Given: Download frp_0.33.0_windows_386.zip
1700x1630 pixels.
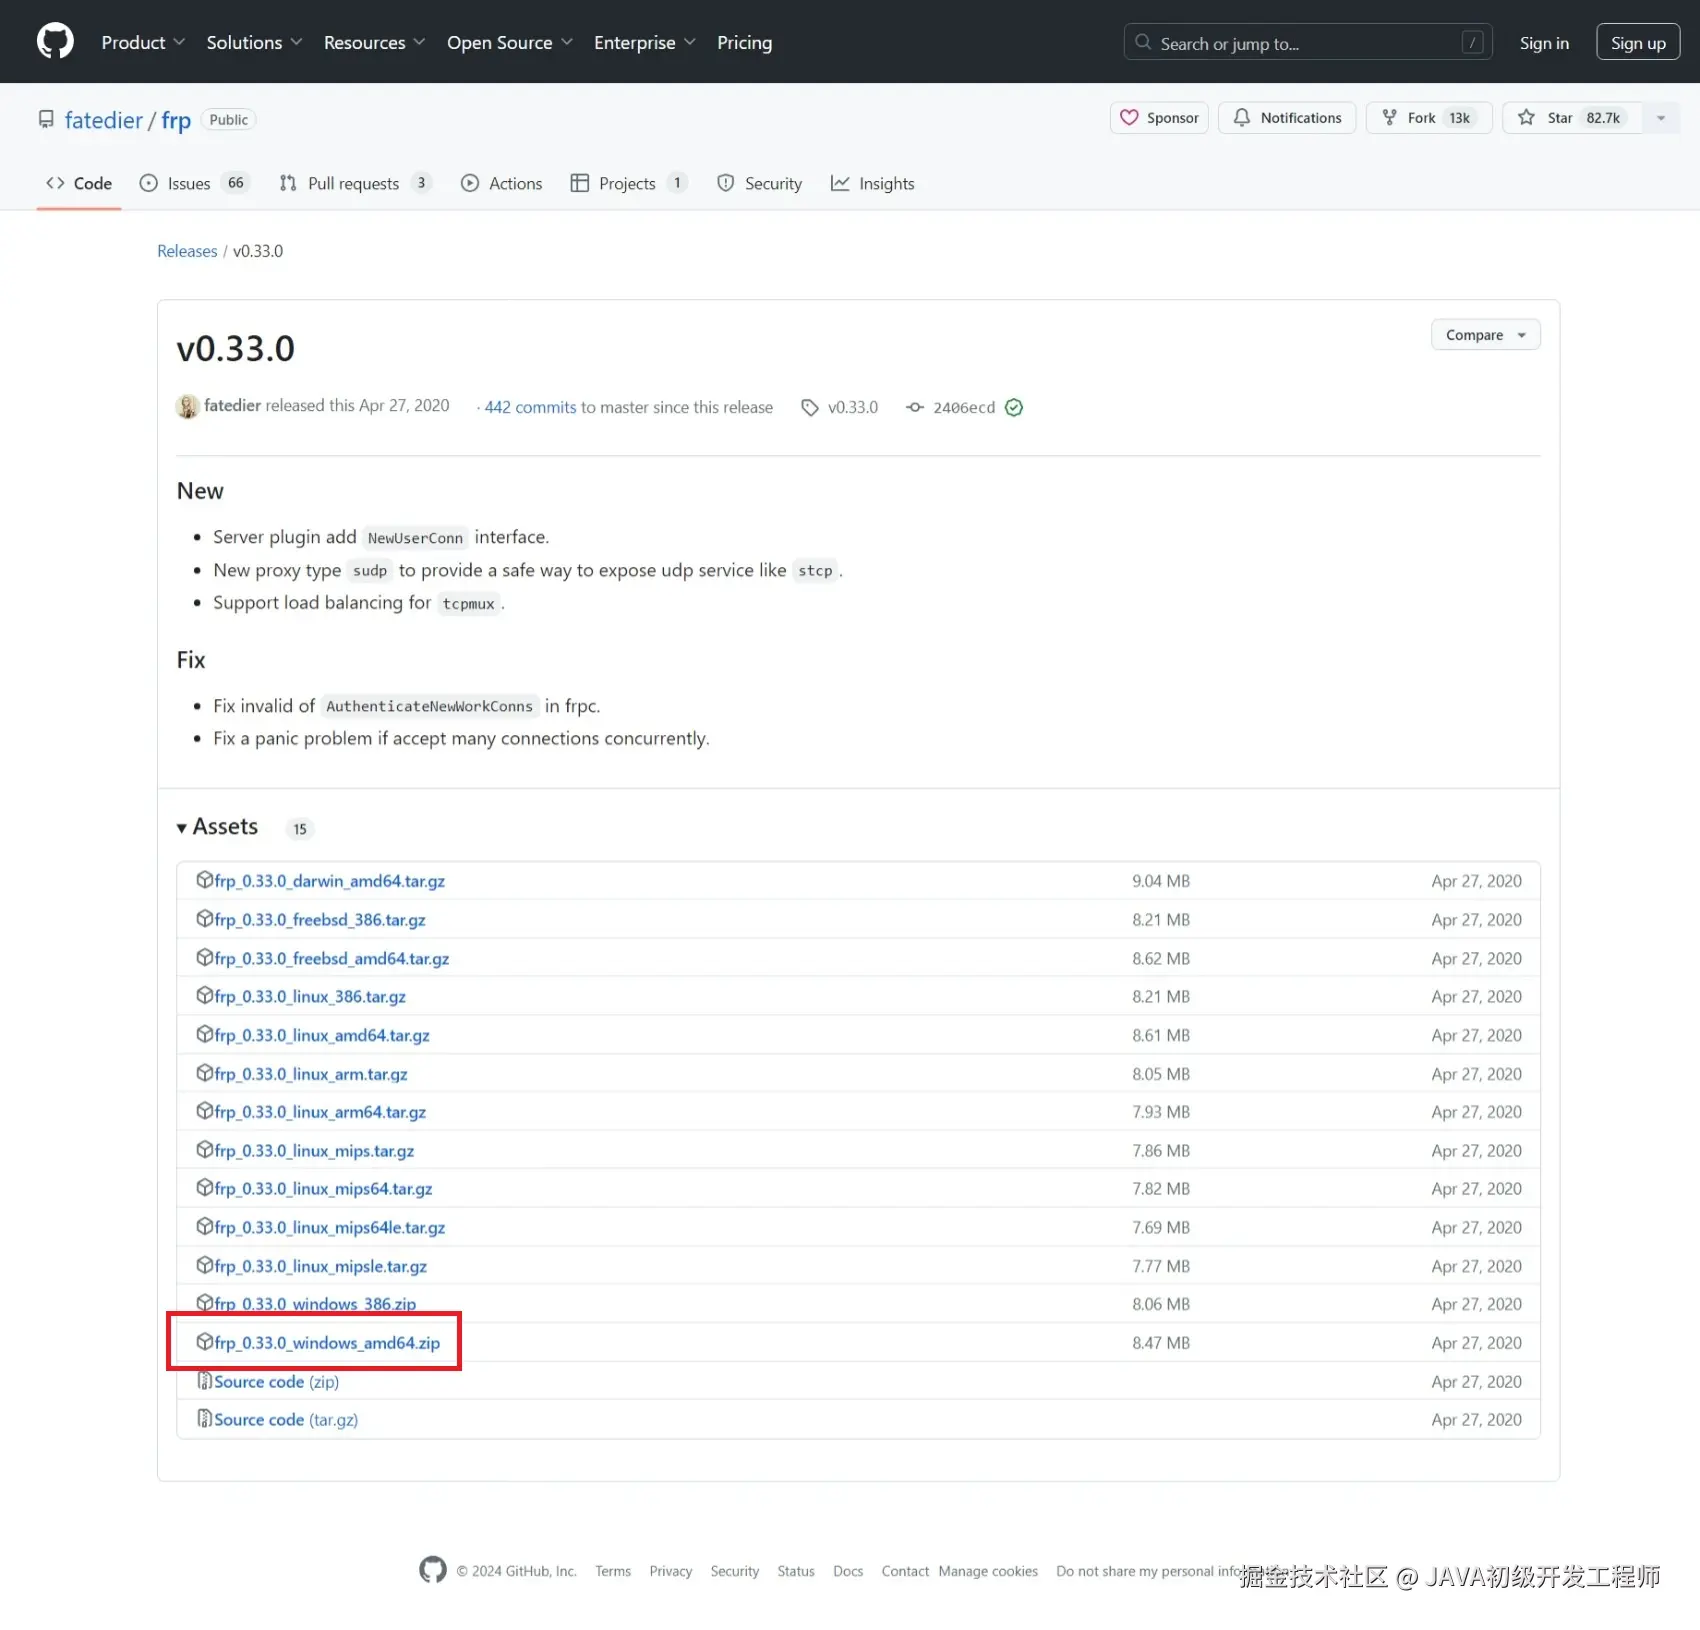Looking at the screenshot, I should (315, 1304).
